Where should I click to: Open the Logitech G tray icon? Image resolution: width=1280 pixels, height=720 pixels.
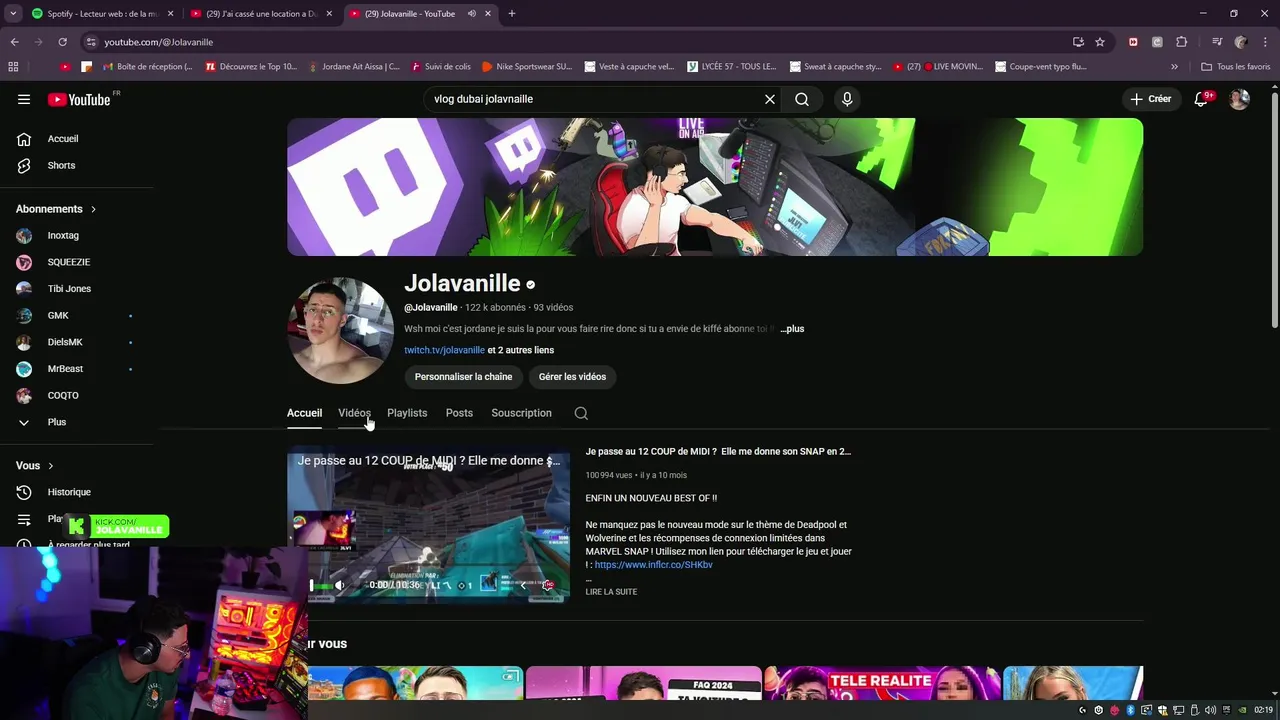[1083, 710]
